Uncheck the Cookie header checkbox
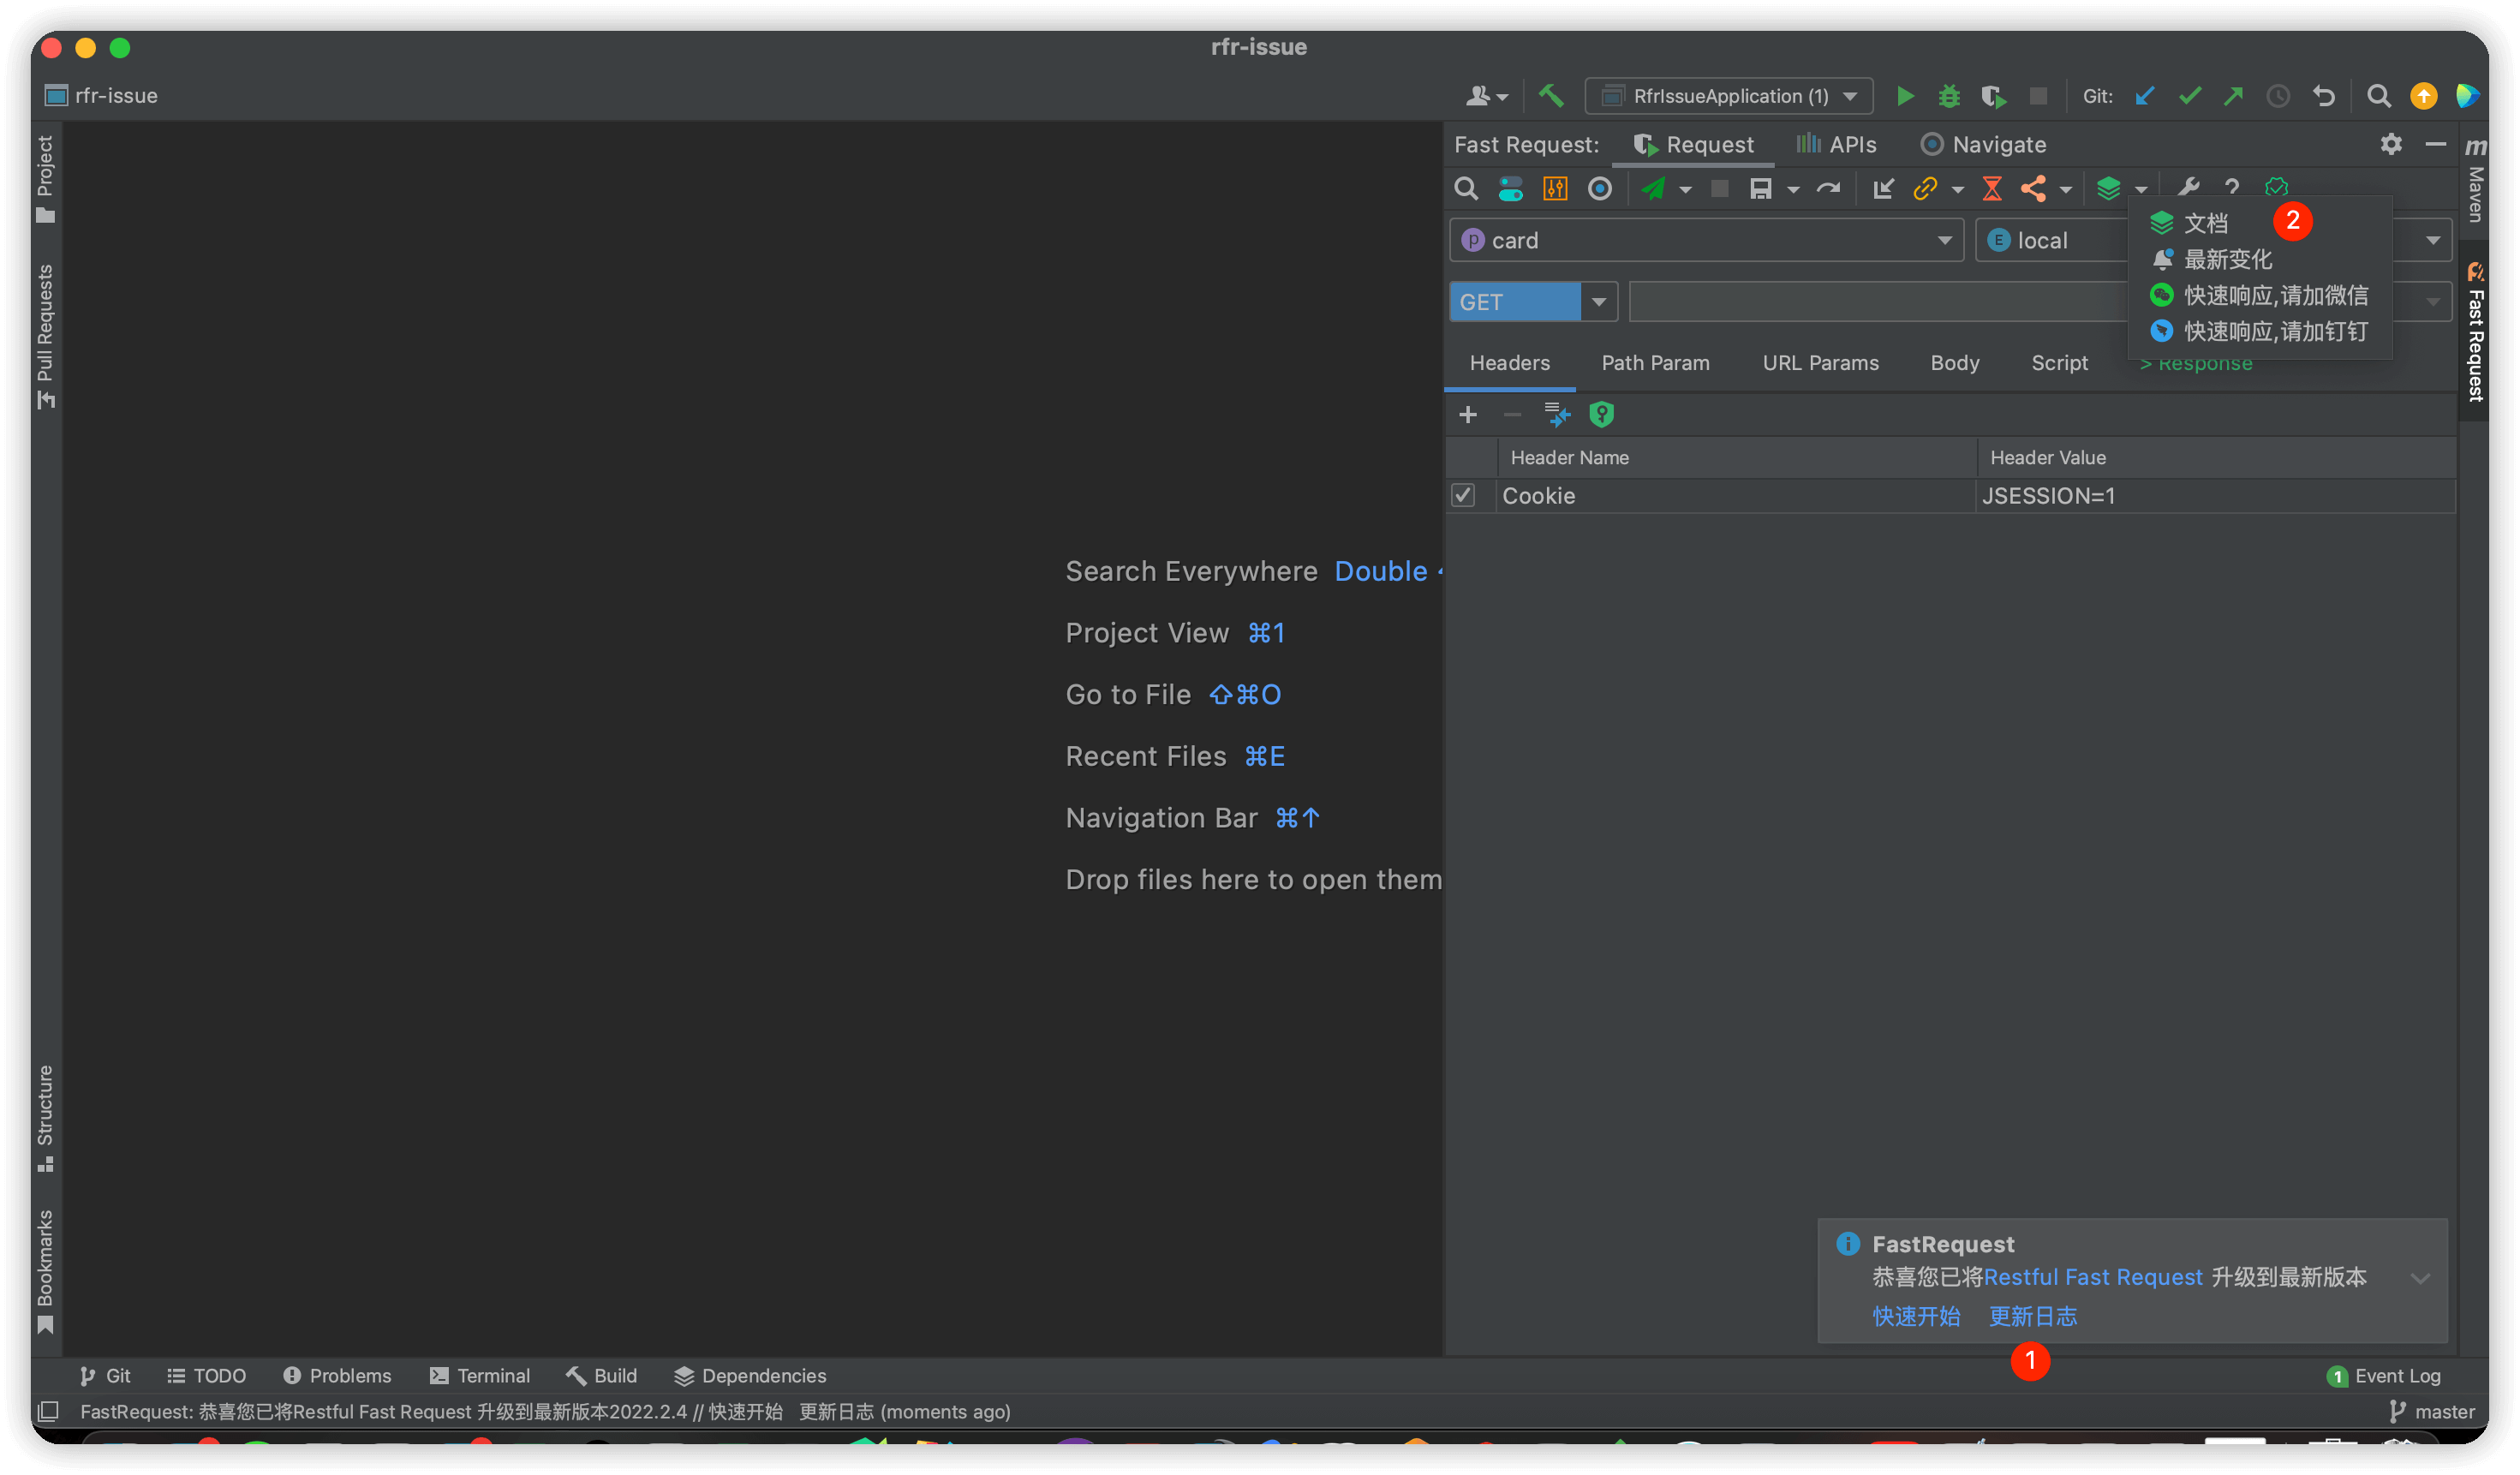The height and width of the screenshot is (1475, 2520). pyautogui.click(x=1463, y=495)
